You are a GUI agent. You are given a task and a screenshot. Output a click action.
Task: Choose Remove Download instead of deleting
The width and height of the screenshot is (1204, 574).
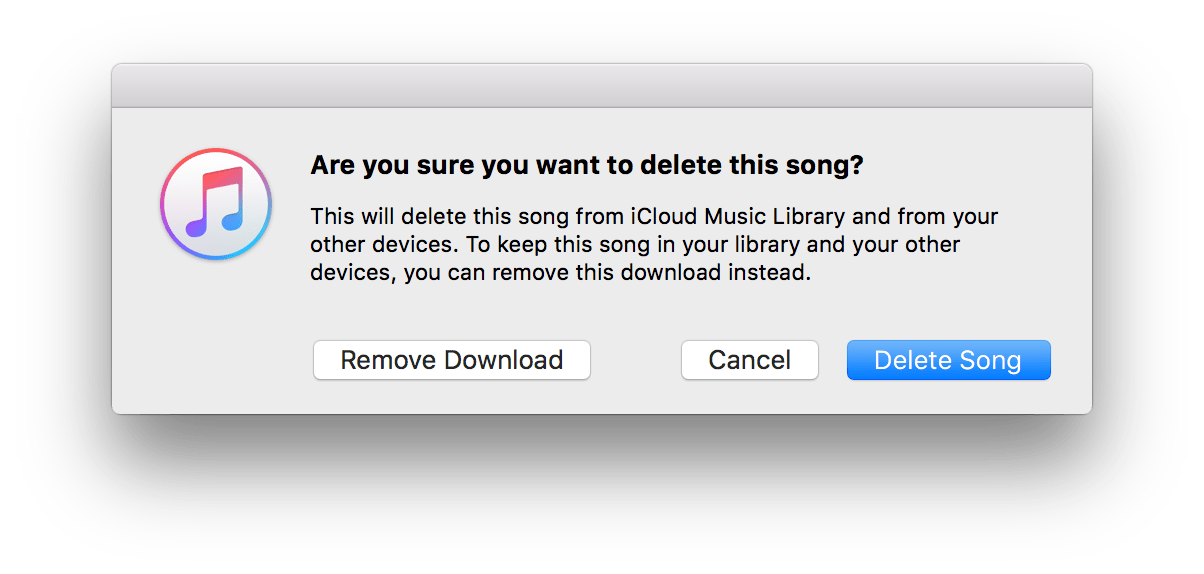(451, 360)
